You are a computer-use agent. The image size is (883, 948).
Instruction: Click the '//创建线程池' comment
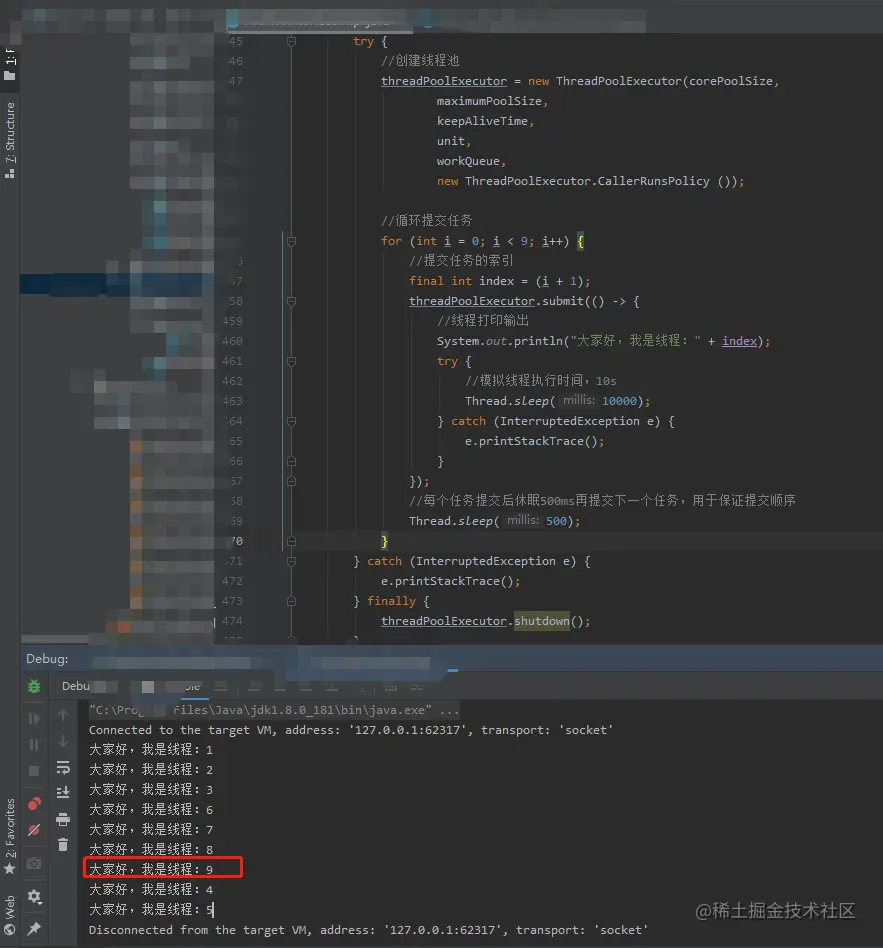coord(420,60)
